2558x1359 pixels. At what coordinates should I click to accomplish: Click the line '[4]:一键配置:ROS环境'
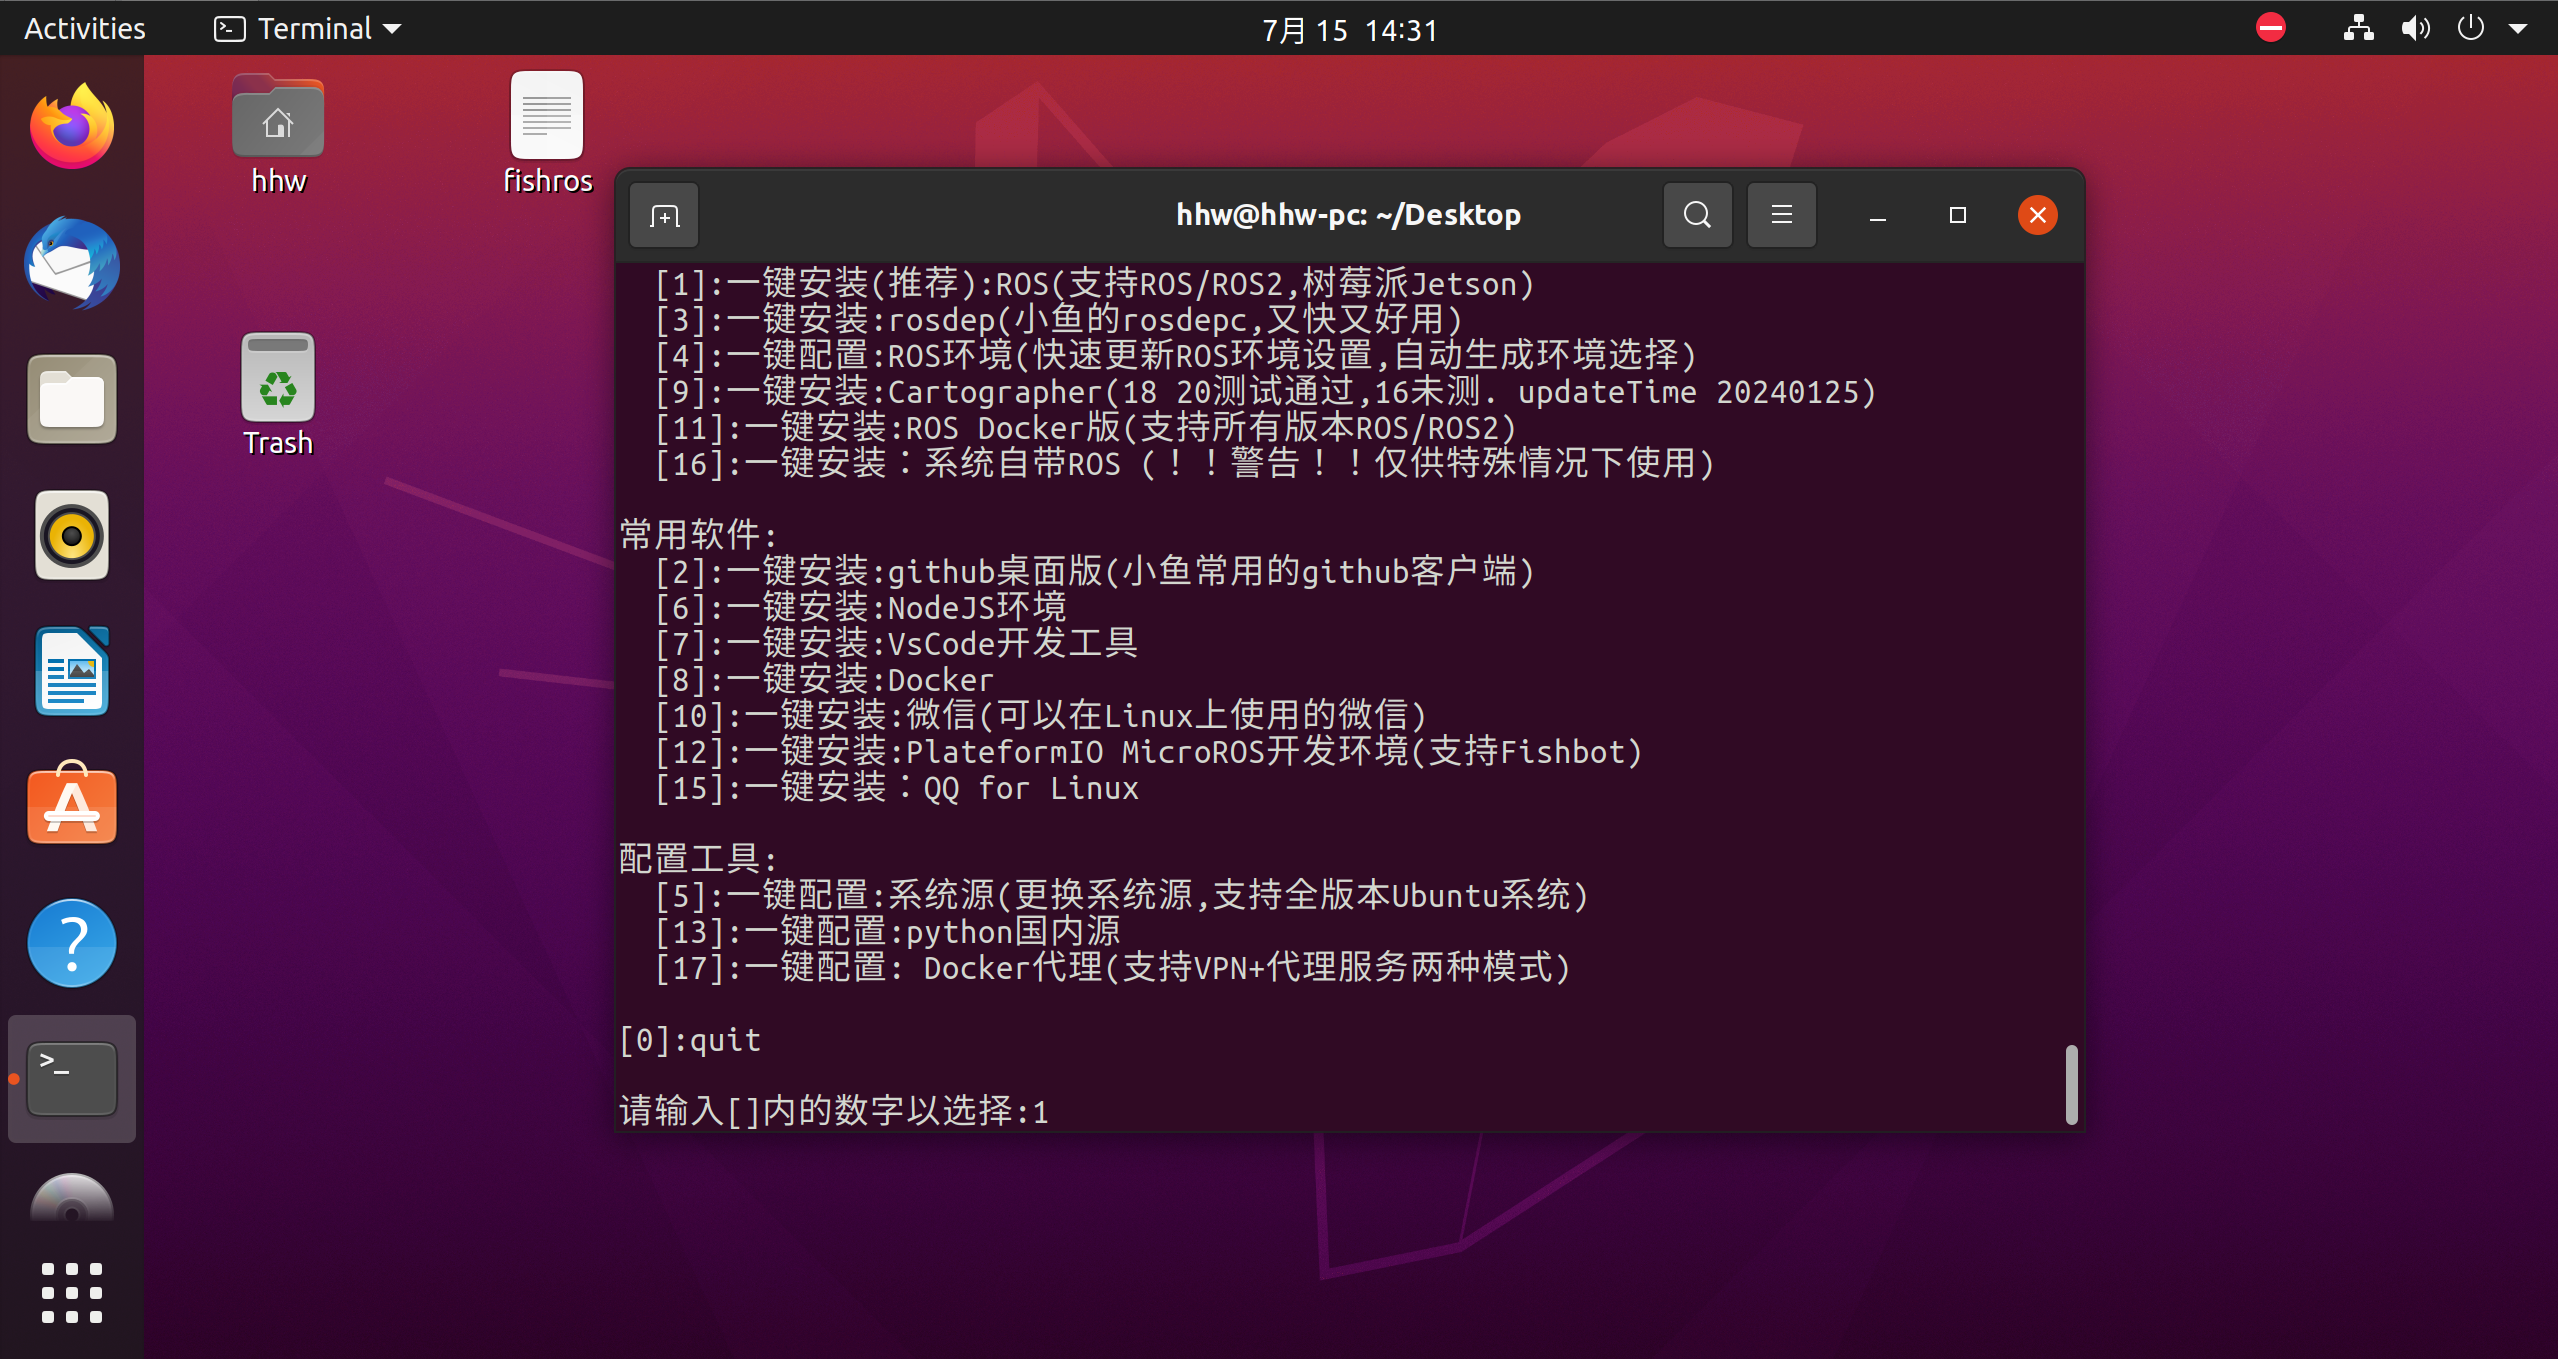click(x=1175, y=355)
